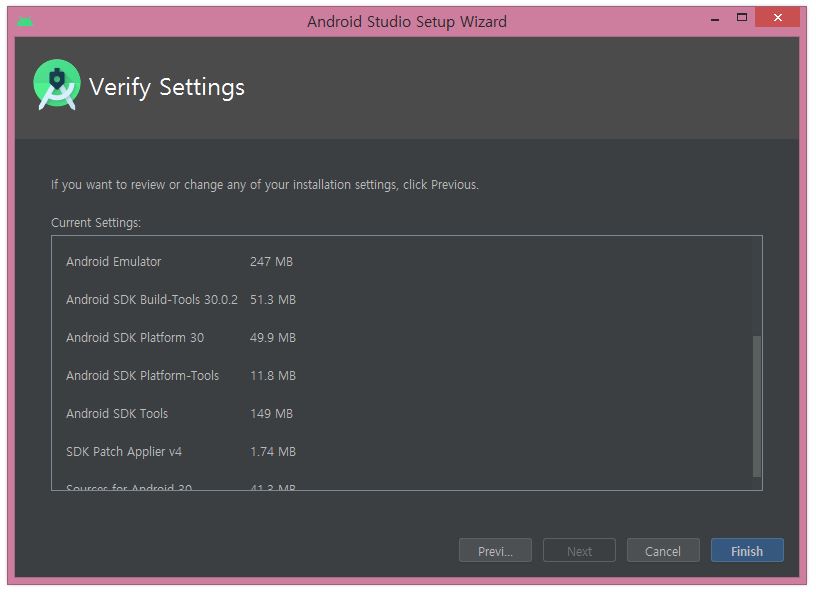Click the 11.8 MB size value
This screenshot has width=816, height=592.
pyautogui.click(x=273, y=375)
